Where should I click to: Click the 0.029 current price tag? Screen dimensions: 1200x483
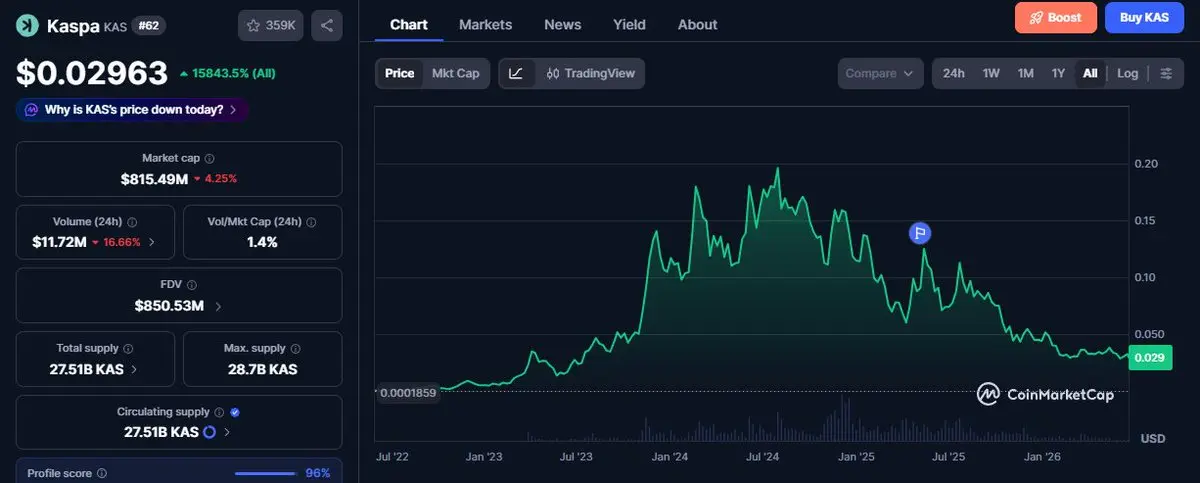[1149, 357]
